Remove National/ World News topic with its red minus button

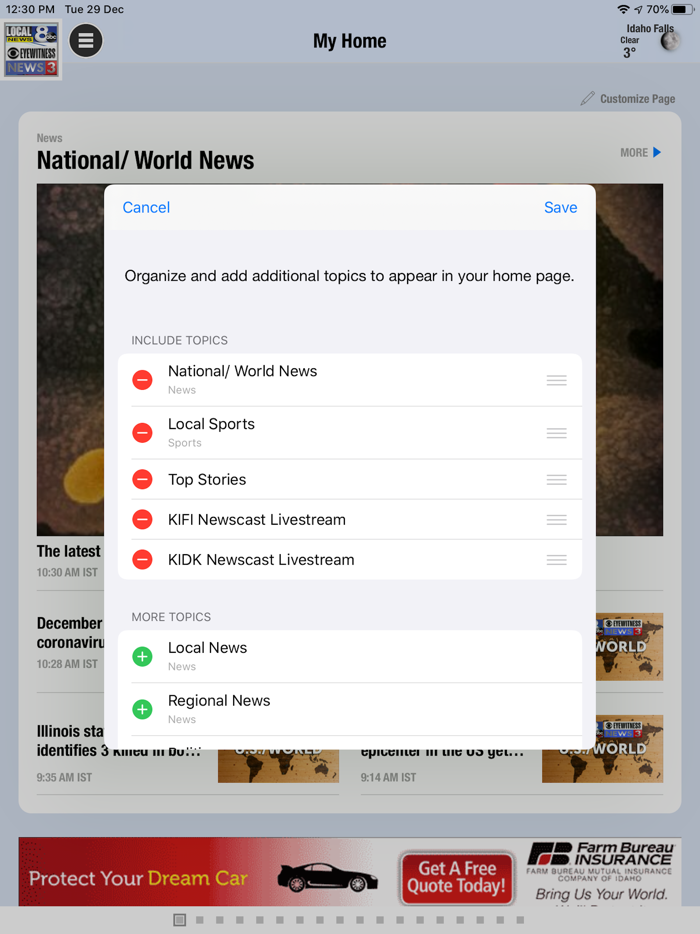point(142,379)
